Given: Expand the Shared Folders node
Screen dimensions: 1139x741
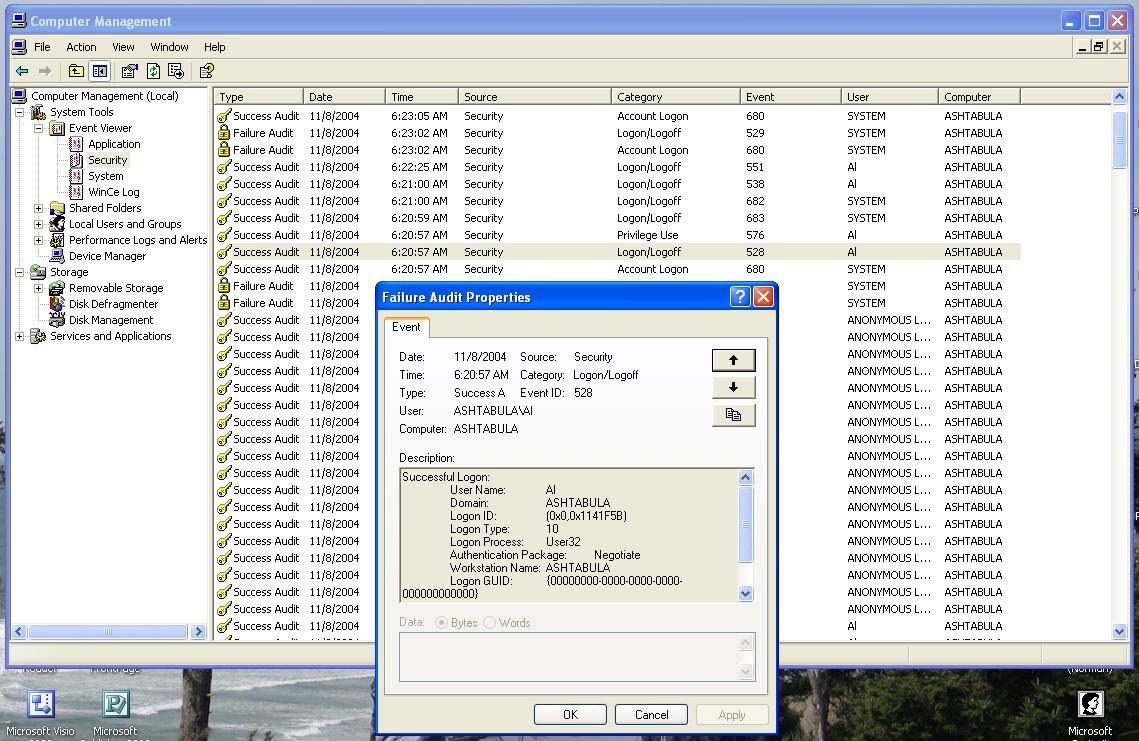Looking at the screenshot, I should [x=38, y=208].
